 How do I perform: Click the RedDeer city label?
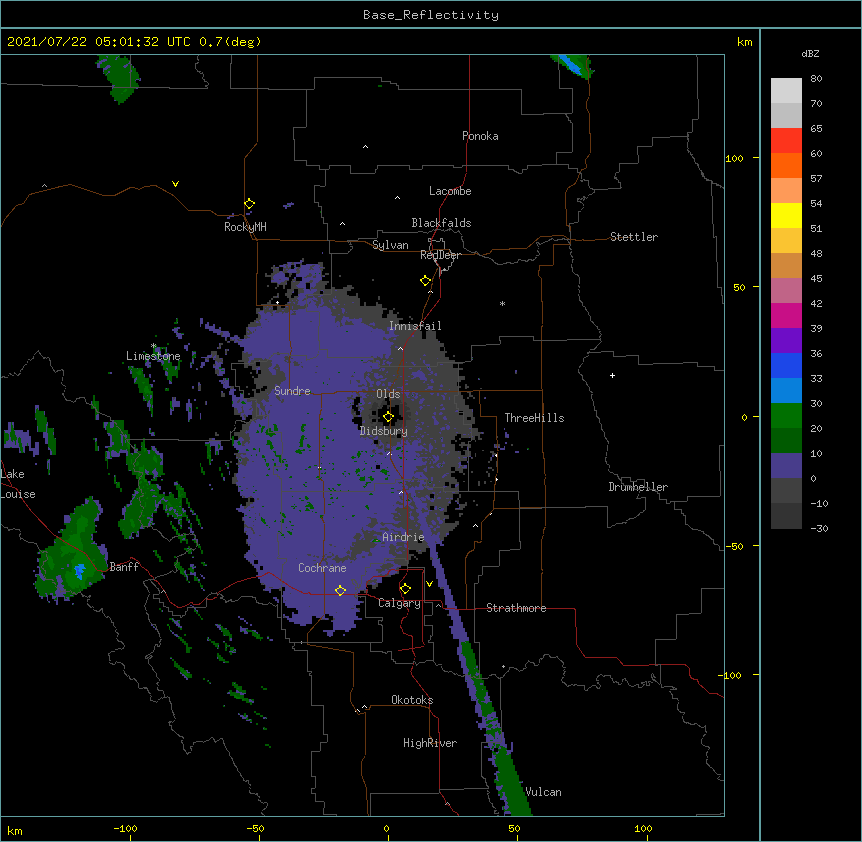point(440,255)
